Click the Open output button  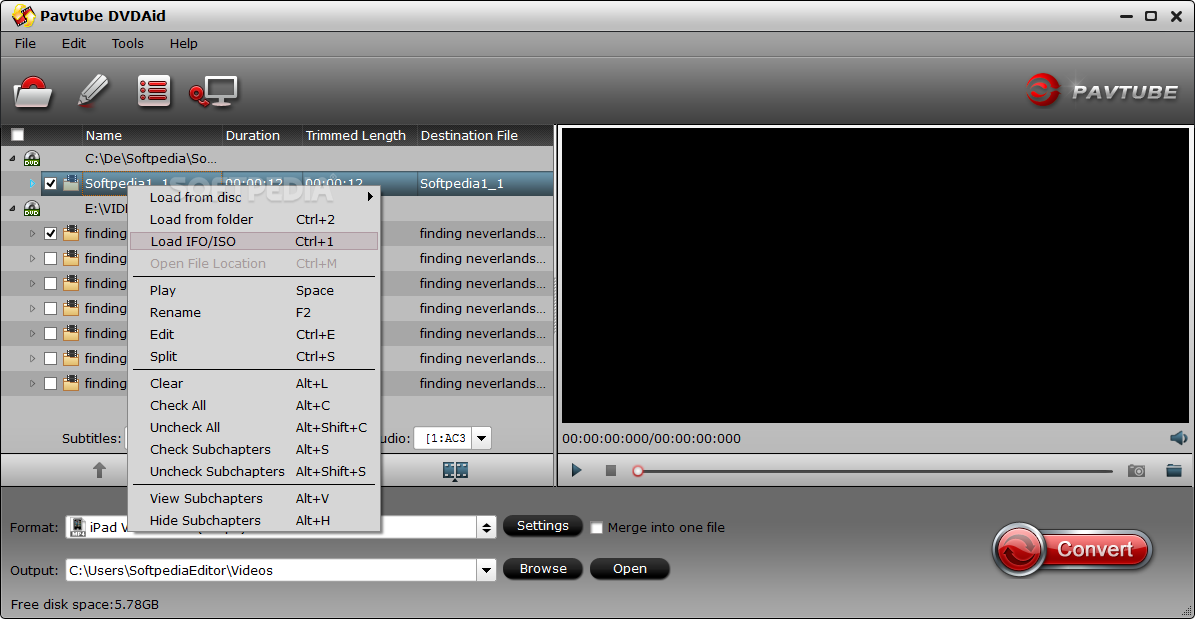(x=630, y=569)
